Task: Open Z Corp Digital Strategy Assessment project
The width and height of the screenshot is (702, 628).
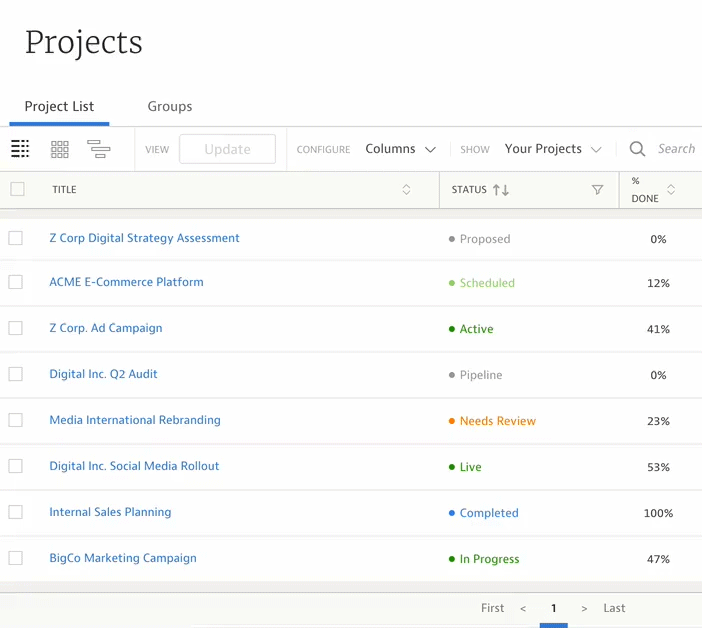Action: click(x=144, y=238)
